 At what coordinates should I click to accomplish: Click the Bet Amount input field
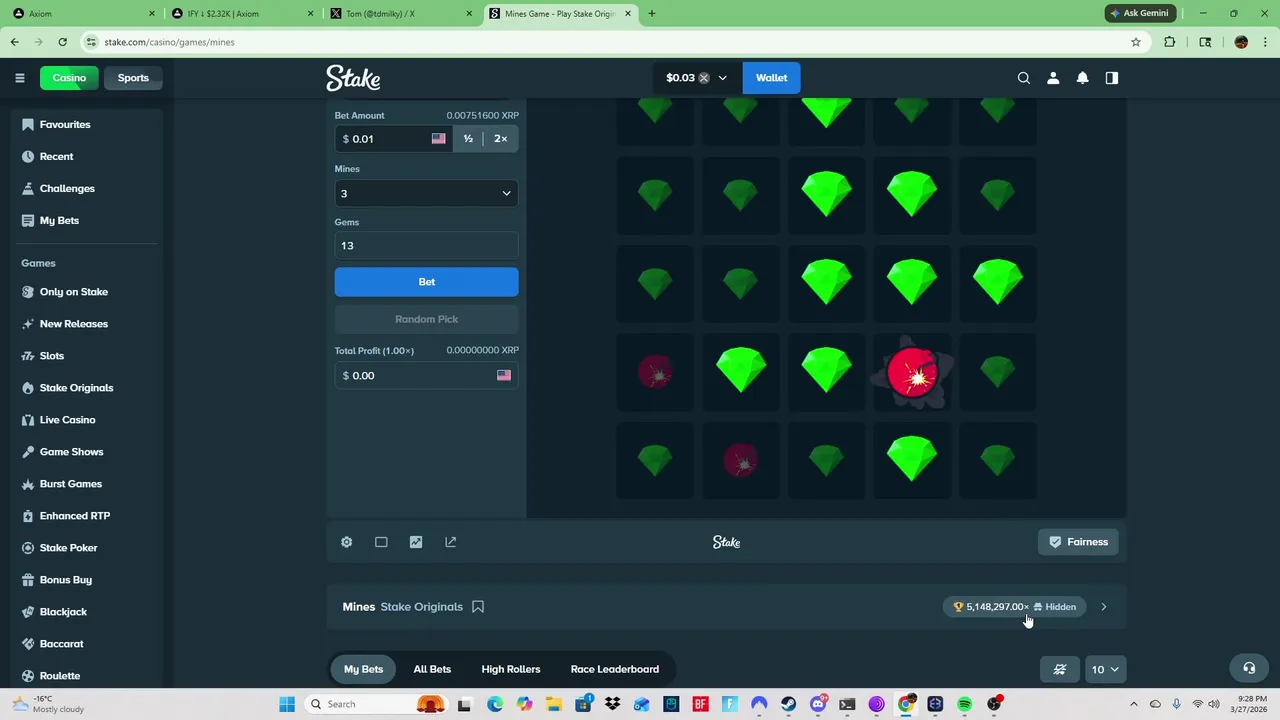[x=392, y=139]
